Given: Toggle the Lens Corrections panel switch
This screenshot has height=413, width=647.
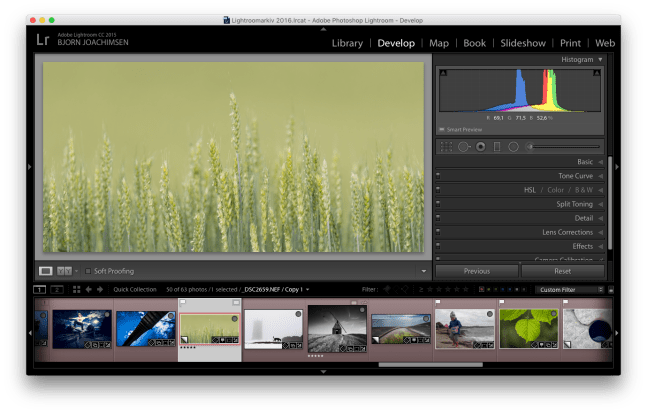Looking at the screenshot, I should click(x=438, y=232).
